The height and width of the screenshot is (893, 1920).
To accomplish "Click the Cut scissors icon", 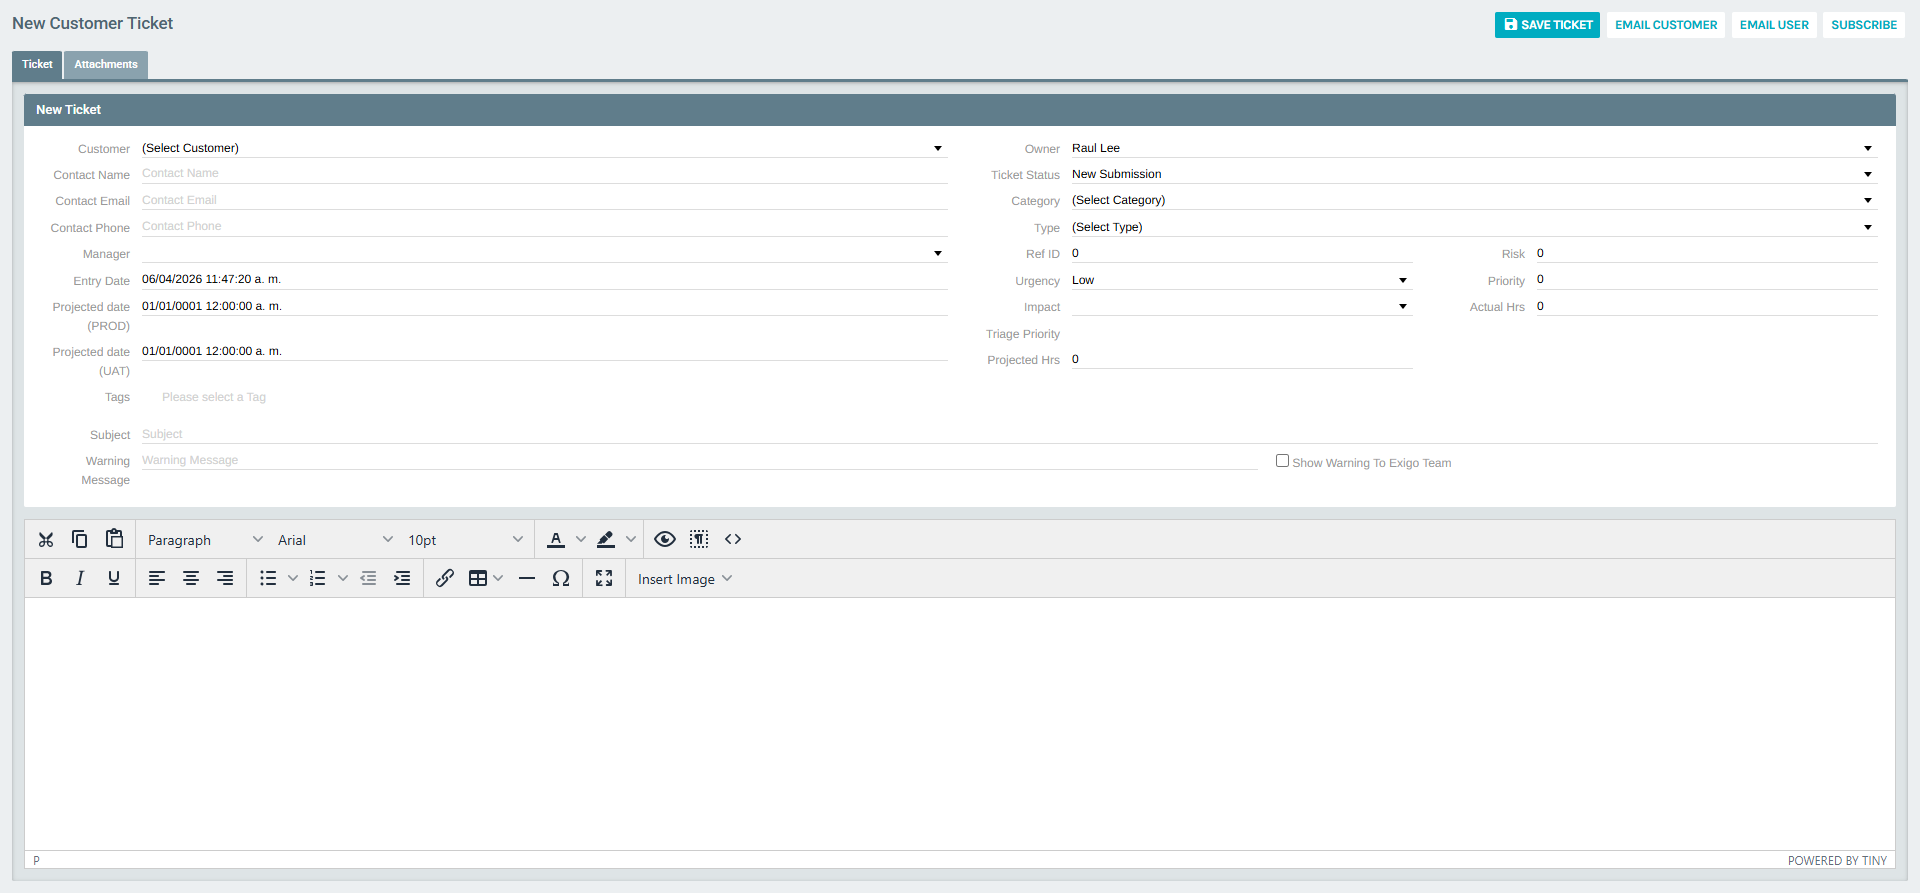I will [46, 540].
